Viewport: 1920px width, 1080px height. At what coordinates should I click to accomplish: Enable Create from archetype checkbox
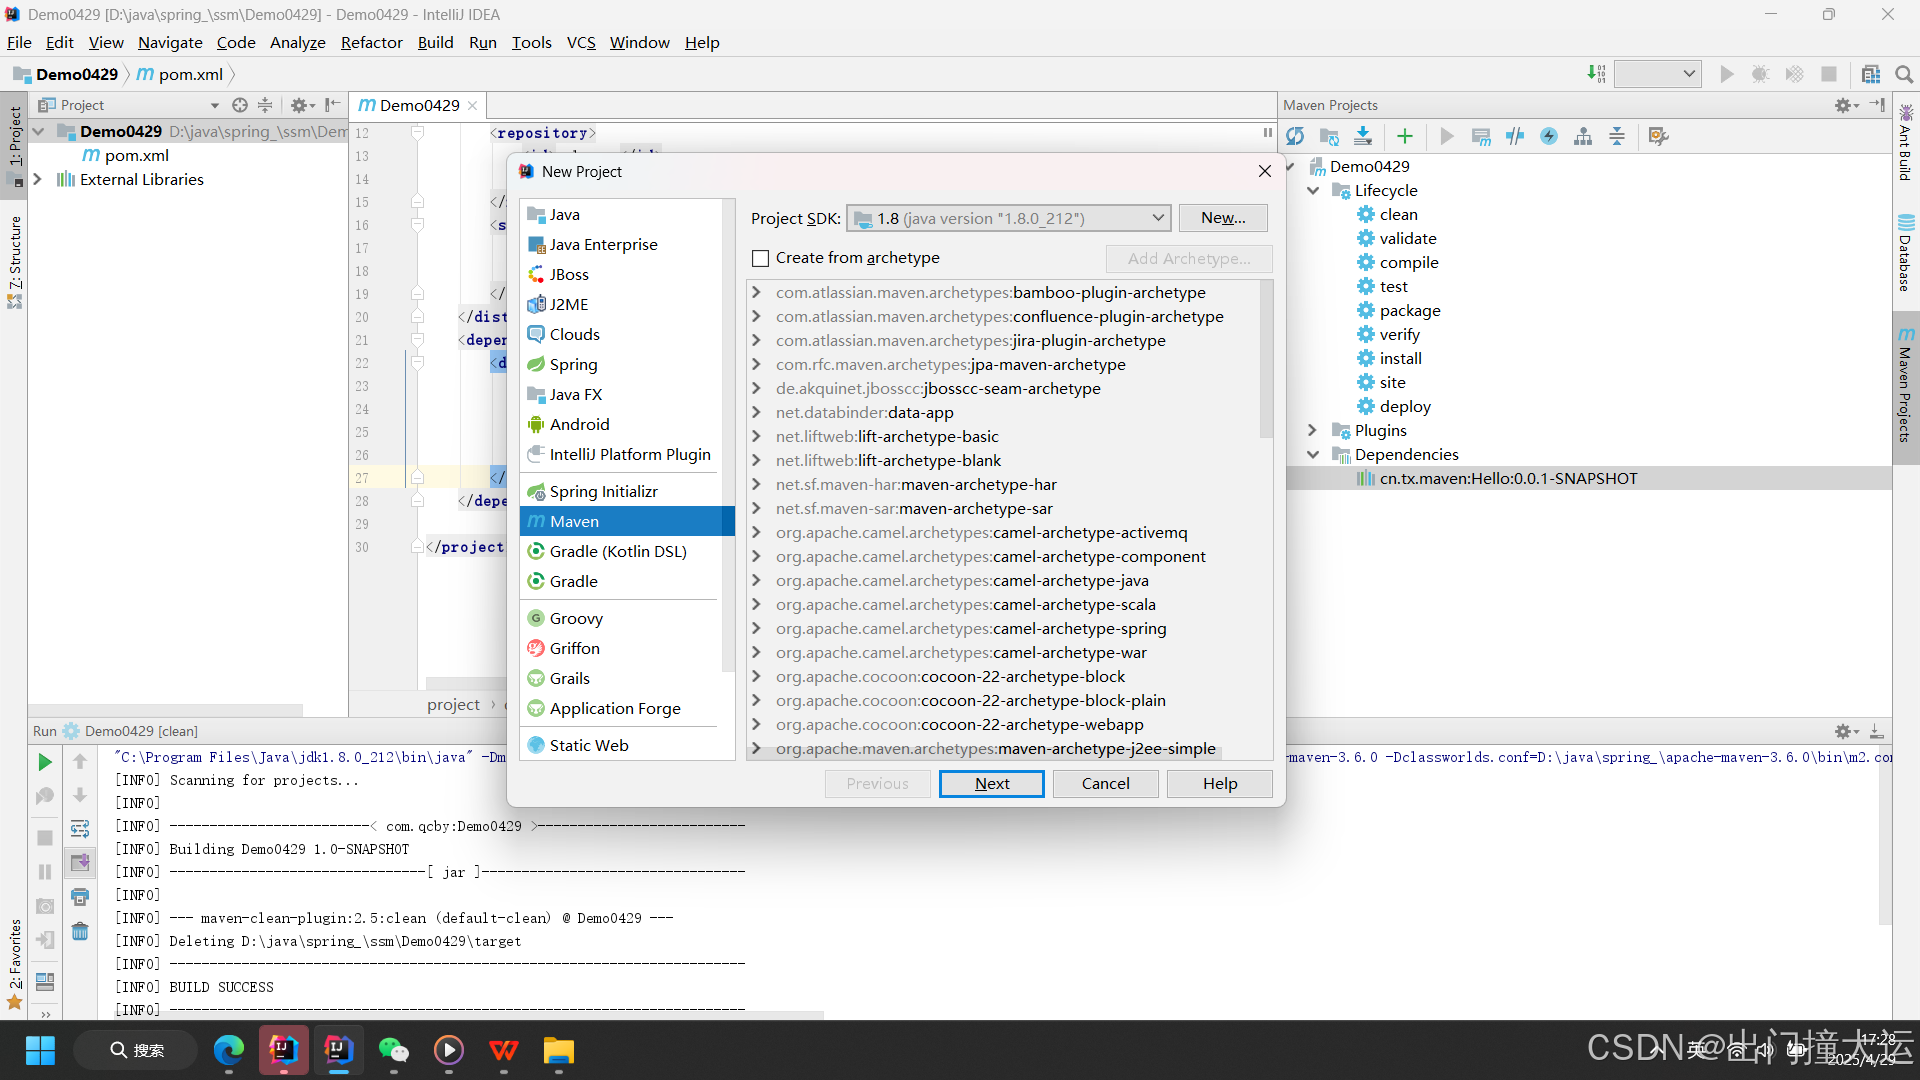point(761,258)
